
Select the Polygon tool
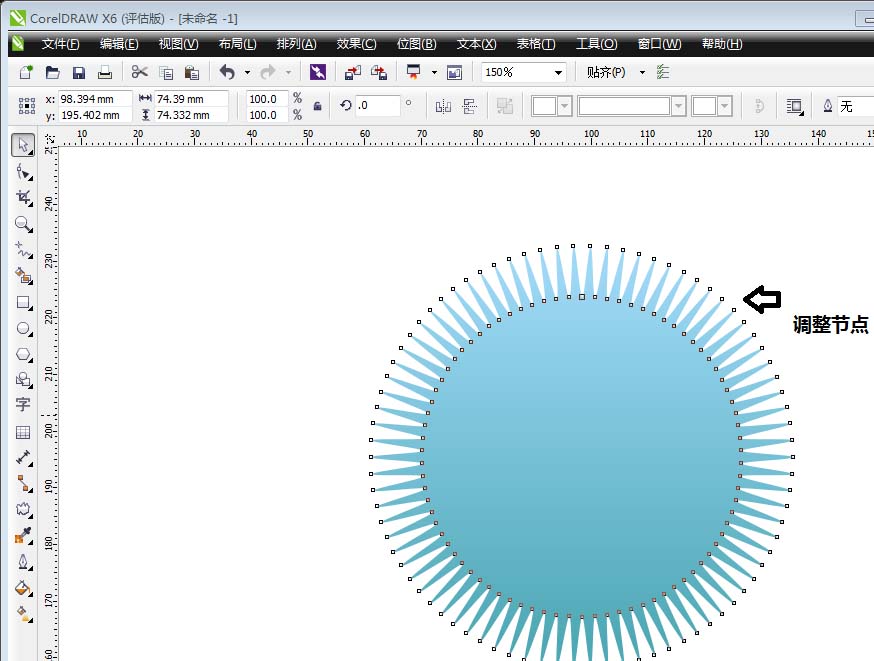(22, 354)
